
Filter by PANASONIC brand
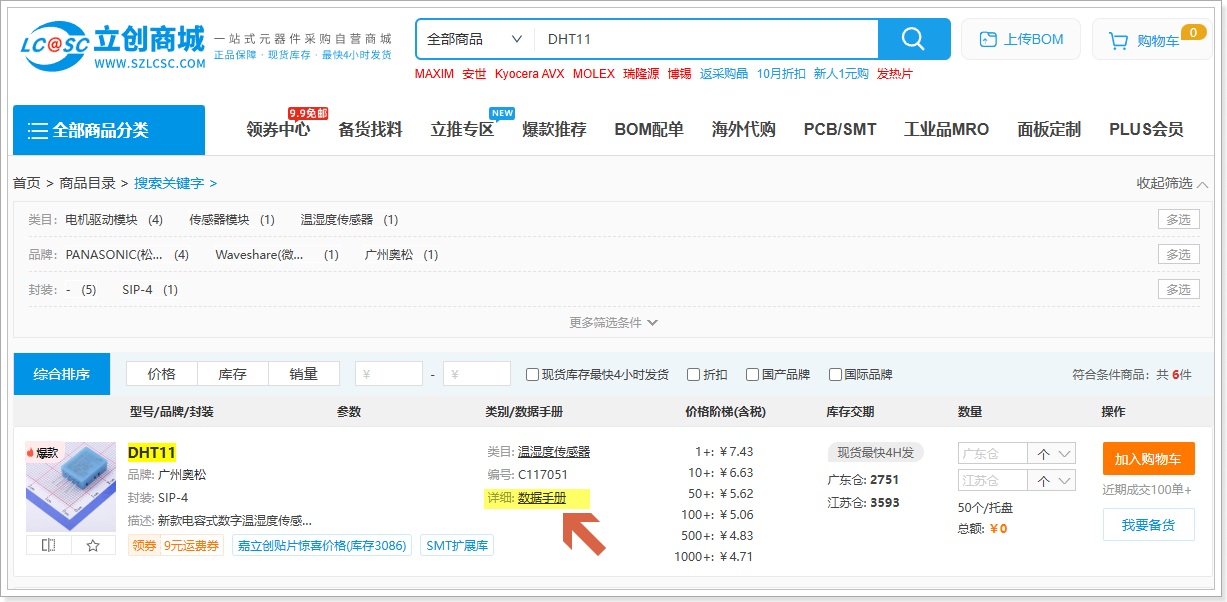click(x=115, y=255)
